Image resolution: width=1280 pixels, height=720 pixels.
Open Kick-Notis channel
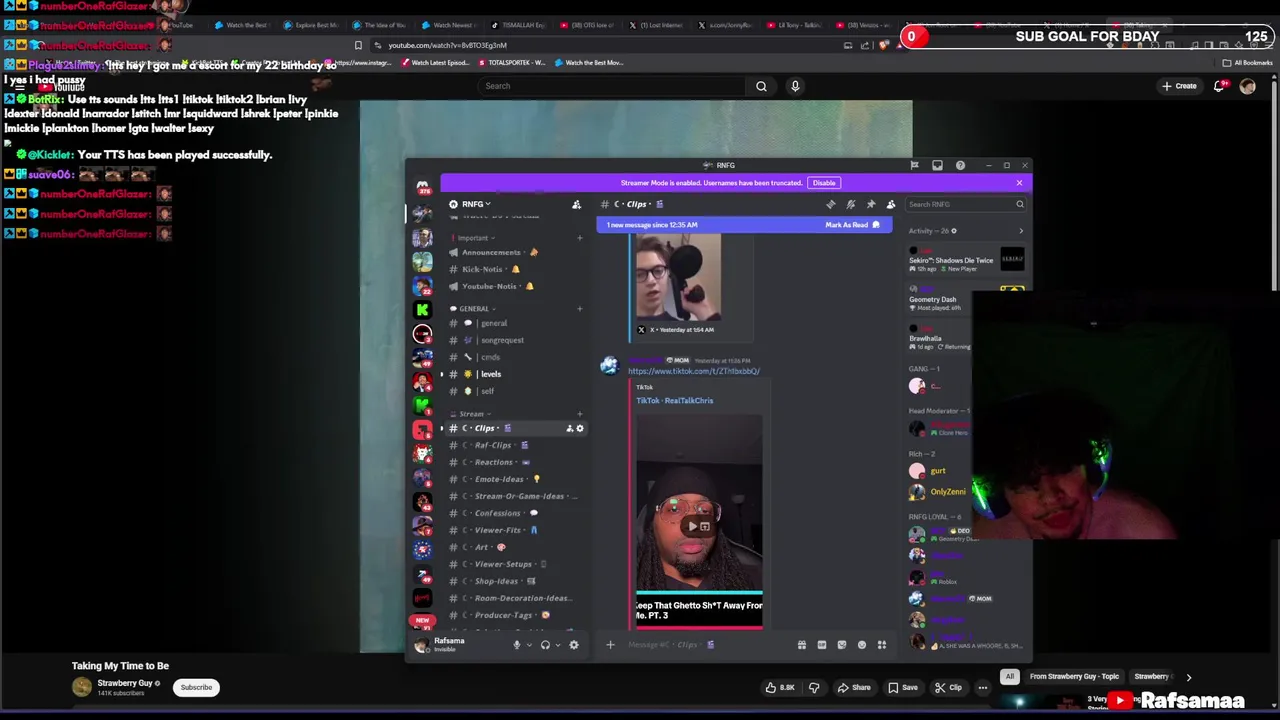pyautogui.click(x=515, y=269)
